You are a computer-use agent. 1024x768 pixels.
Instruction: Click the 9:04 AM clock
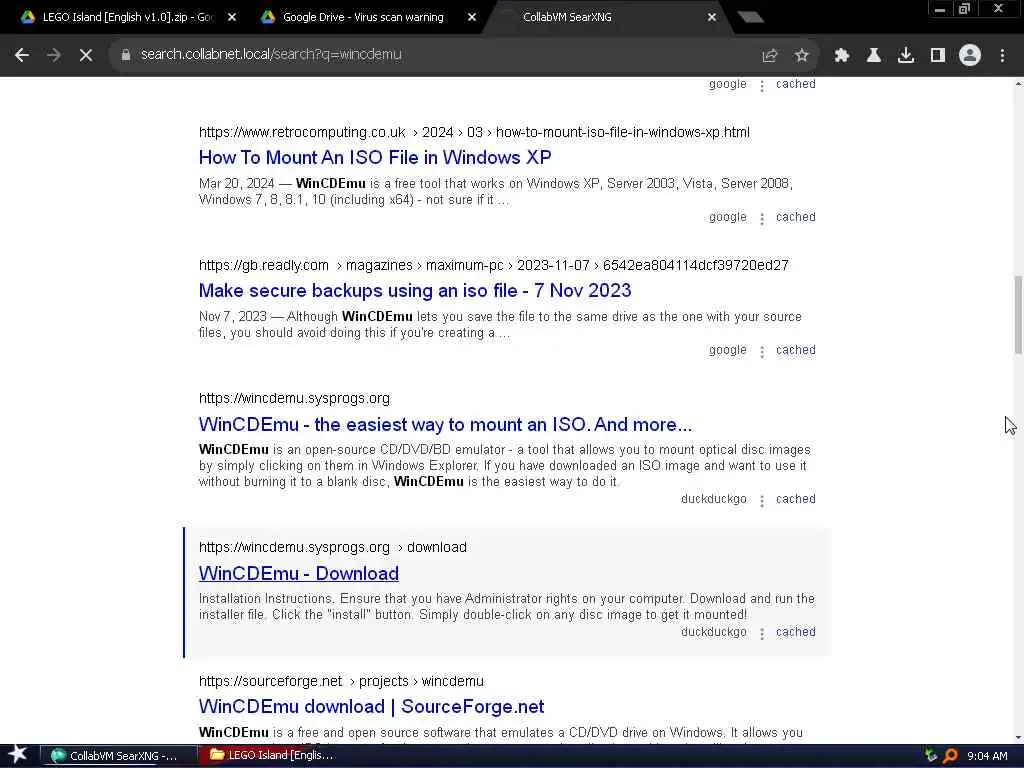pyautogui.click(x=987, y=756)
